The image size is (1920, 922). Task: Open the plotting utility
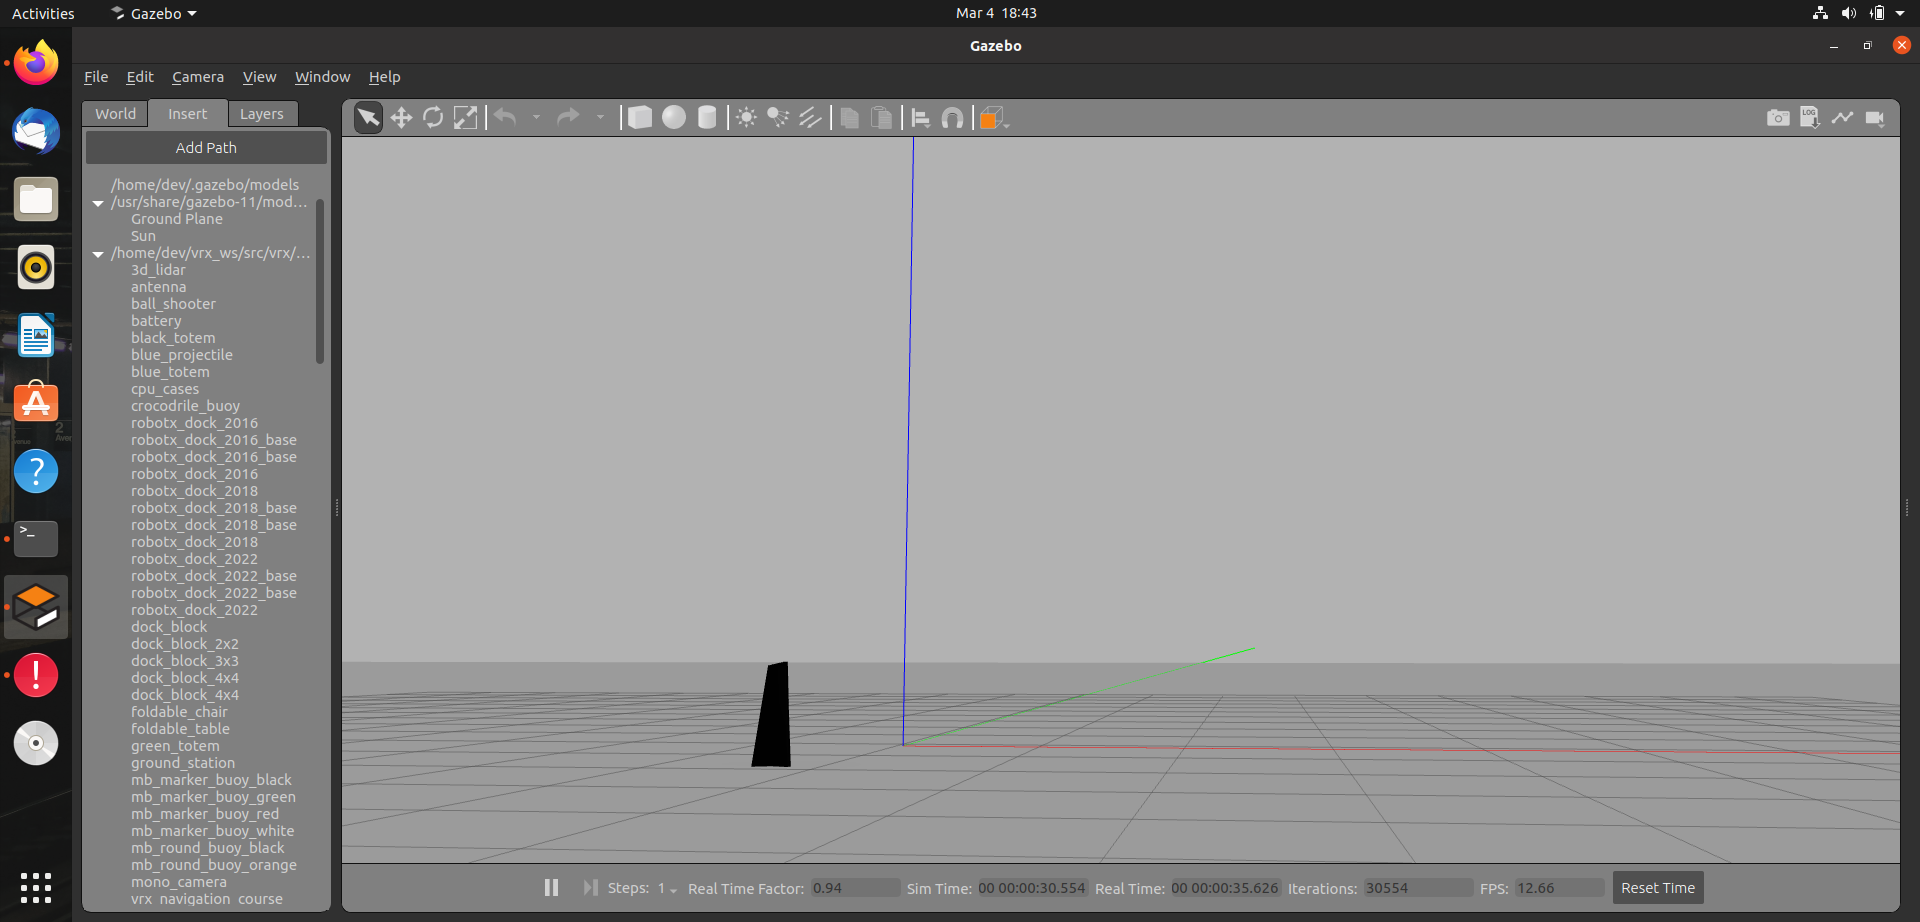point(1843,117)
